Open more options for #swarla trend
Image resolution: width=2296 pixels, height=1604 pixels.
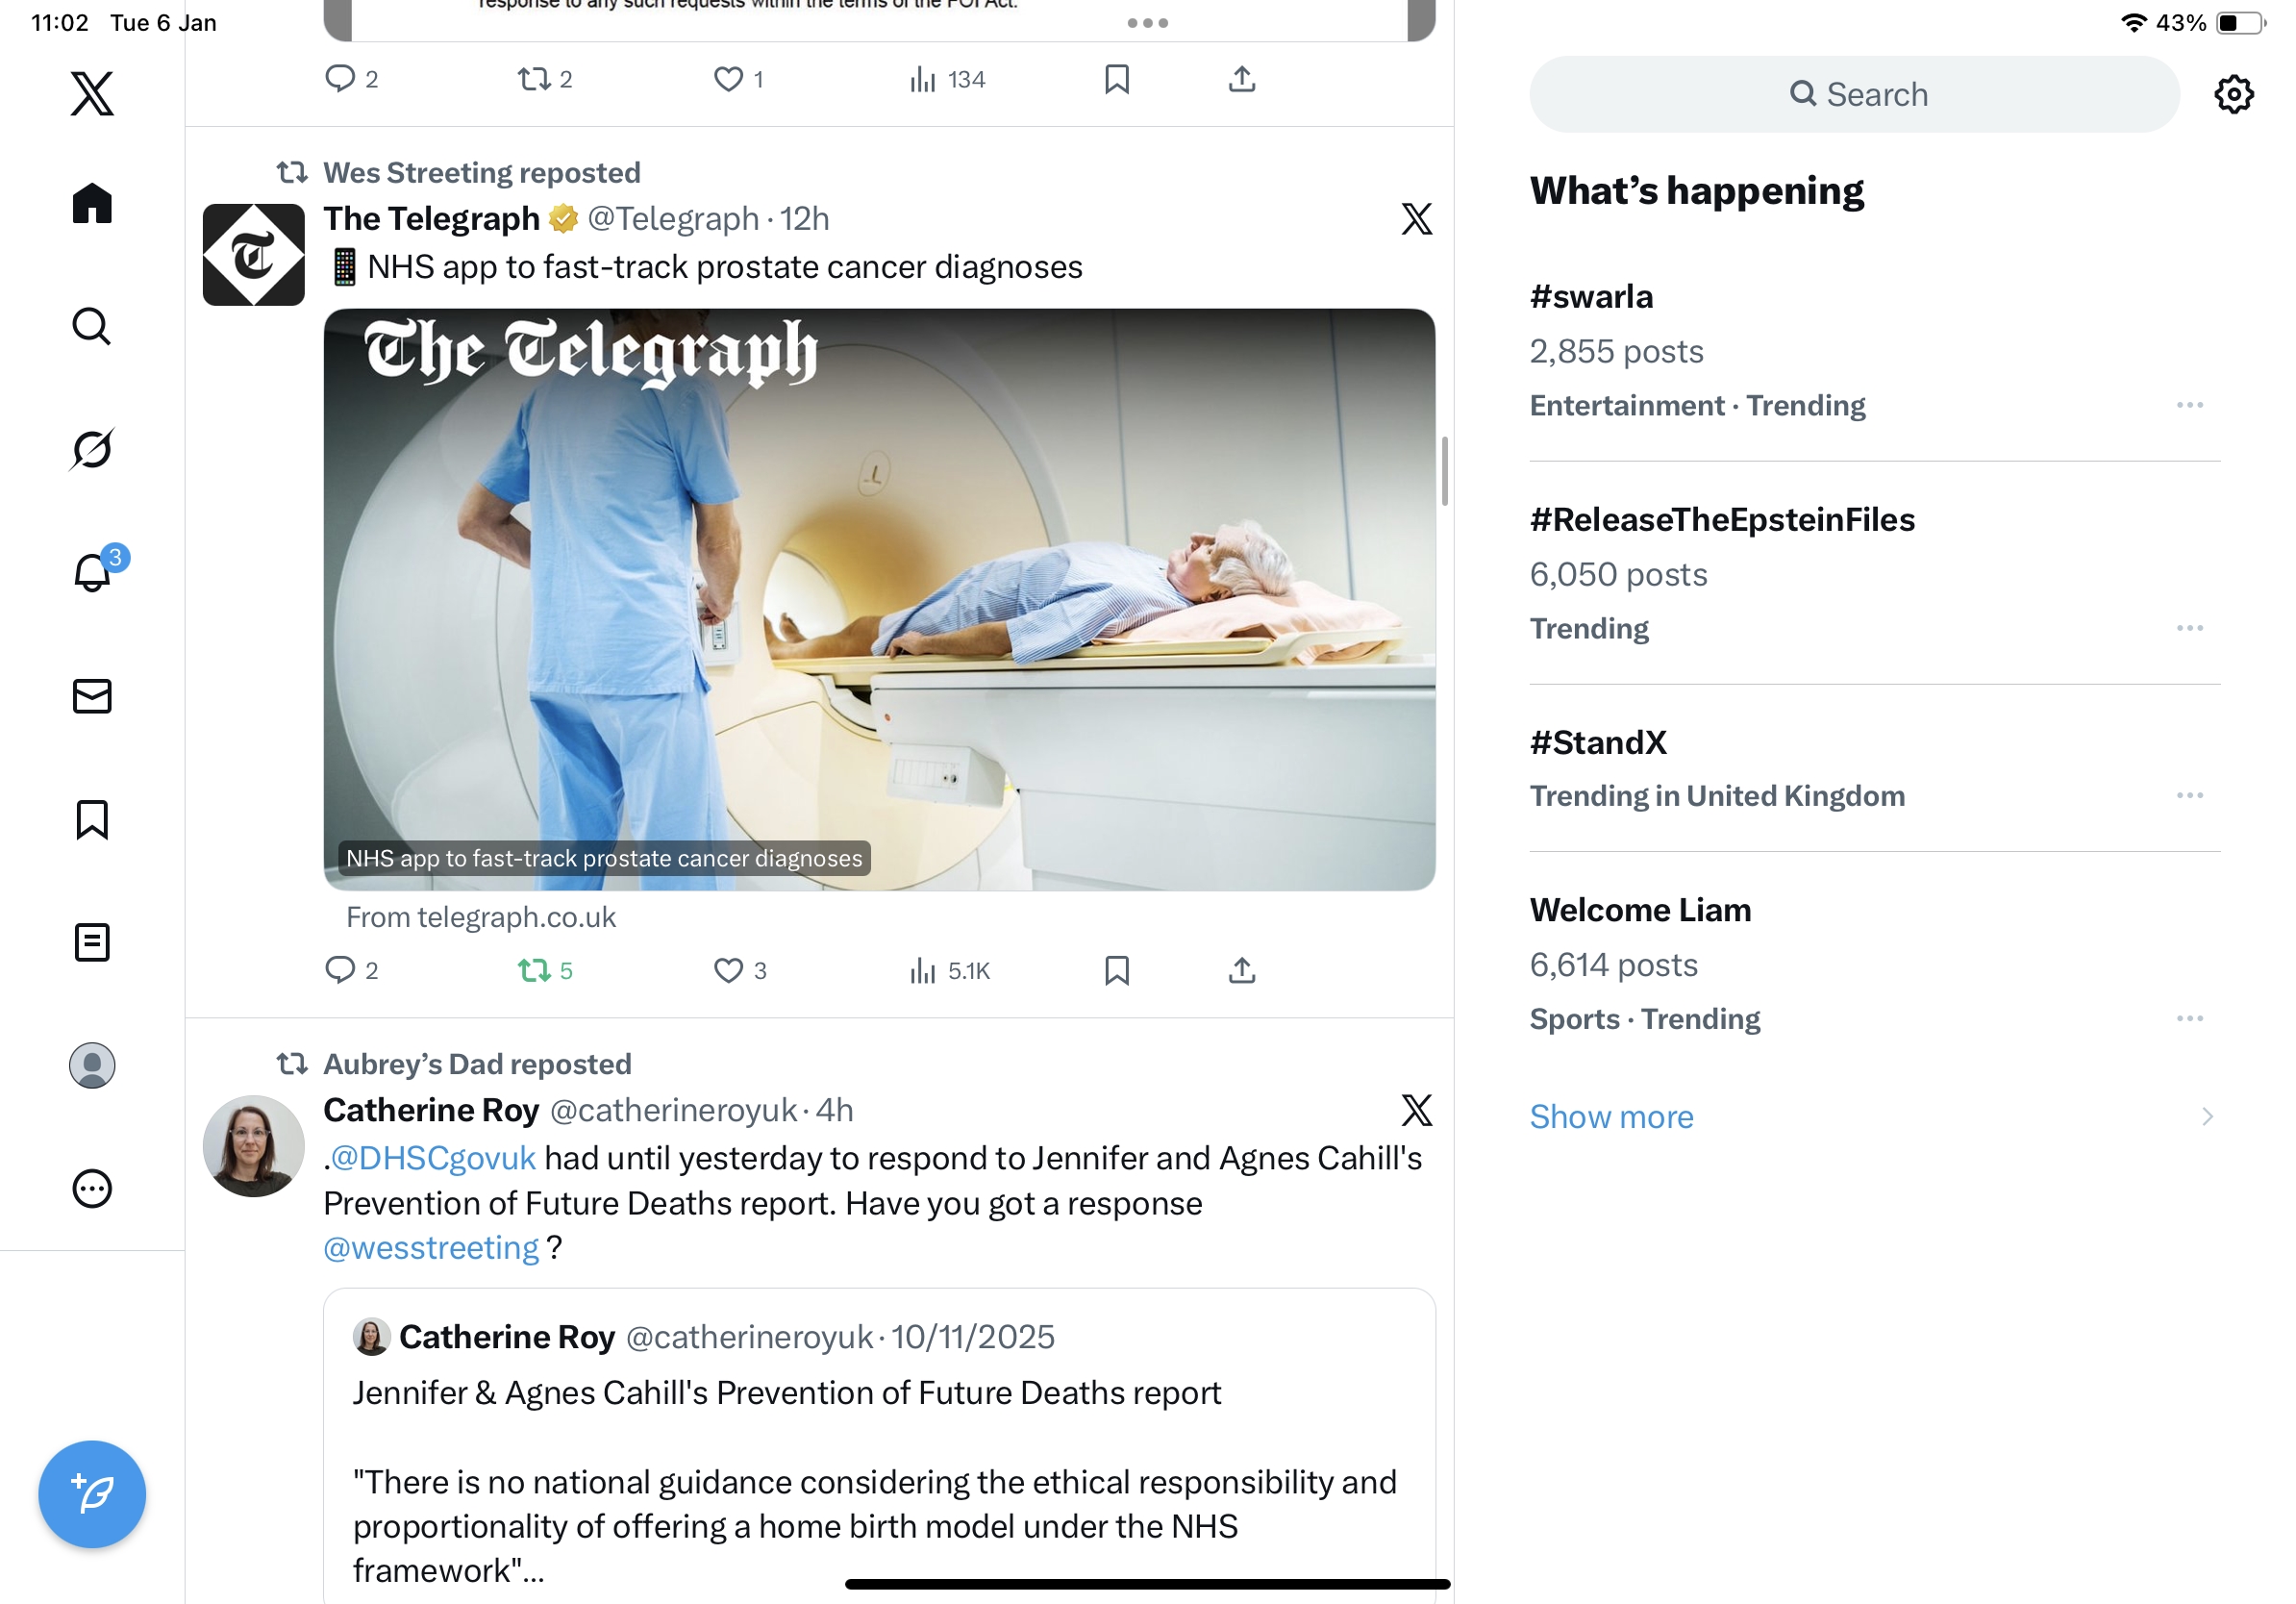pyautogui.click(x=2189, y=405)
